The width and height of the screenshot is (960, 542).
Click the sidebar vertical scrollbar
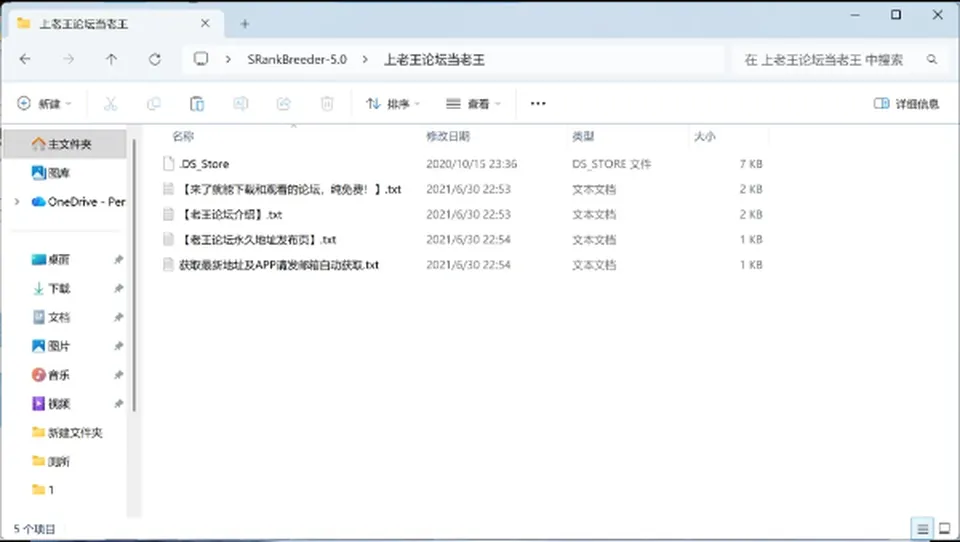pos(133,276)
